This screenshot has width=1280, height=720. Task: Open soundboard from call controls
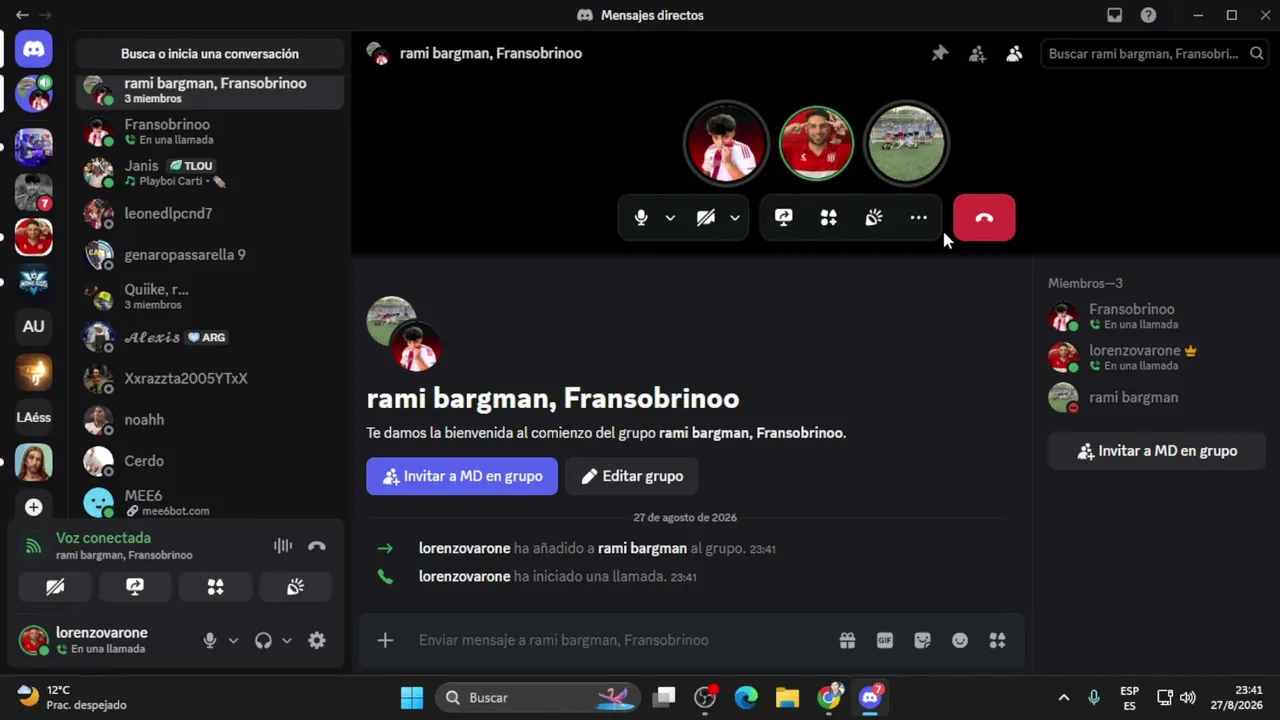click(x=874, y=218)
